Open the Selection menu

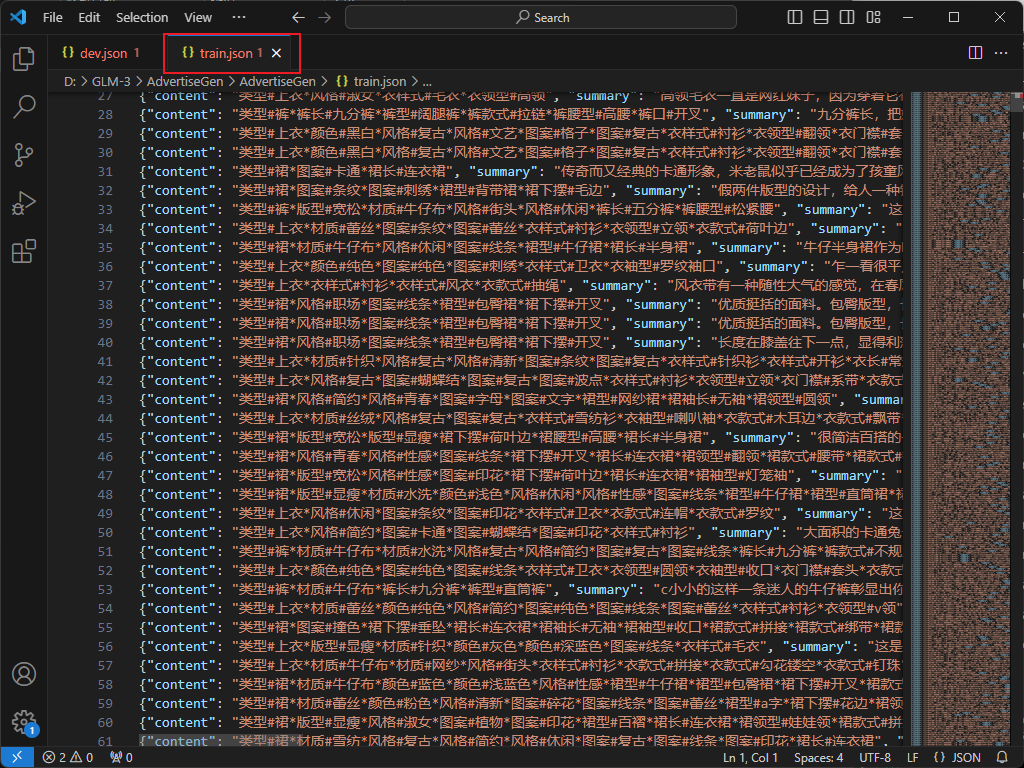coord(142,17)
